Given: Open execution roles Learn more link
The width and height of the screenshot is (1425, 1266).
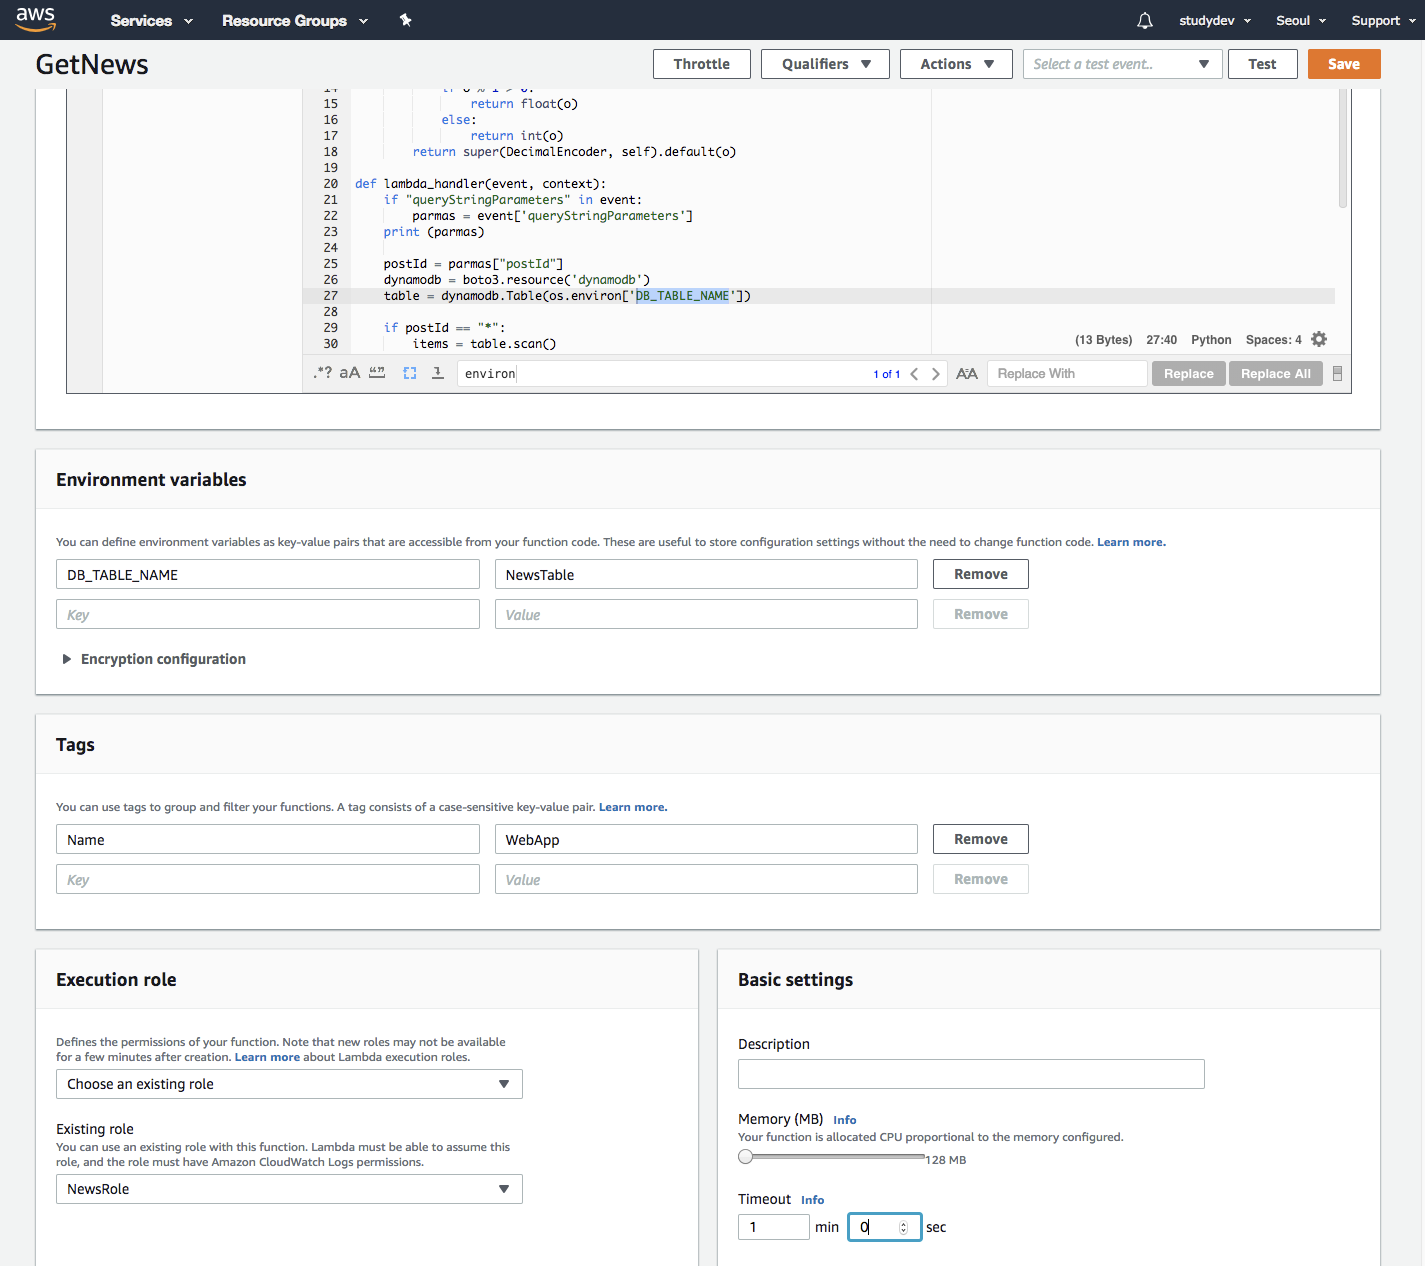Looking at the screenshot, I should tap(267, 1057).
